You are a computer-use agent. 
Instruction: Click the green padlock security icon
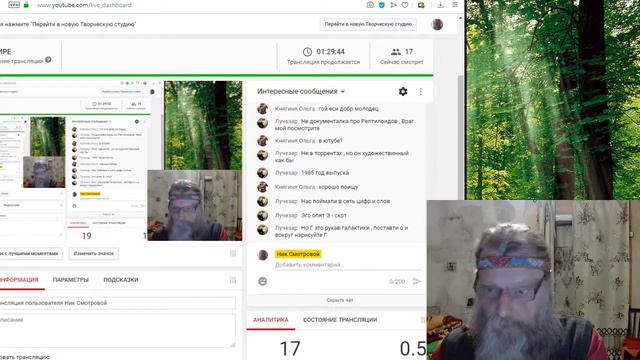(26, 5)
